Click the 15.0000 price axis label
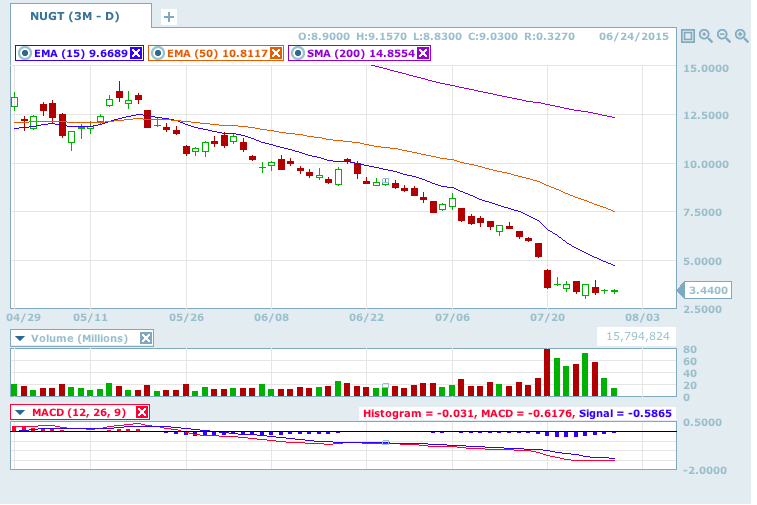This screenshot has width=757, height=505. [x=706, y=68]
